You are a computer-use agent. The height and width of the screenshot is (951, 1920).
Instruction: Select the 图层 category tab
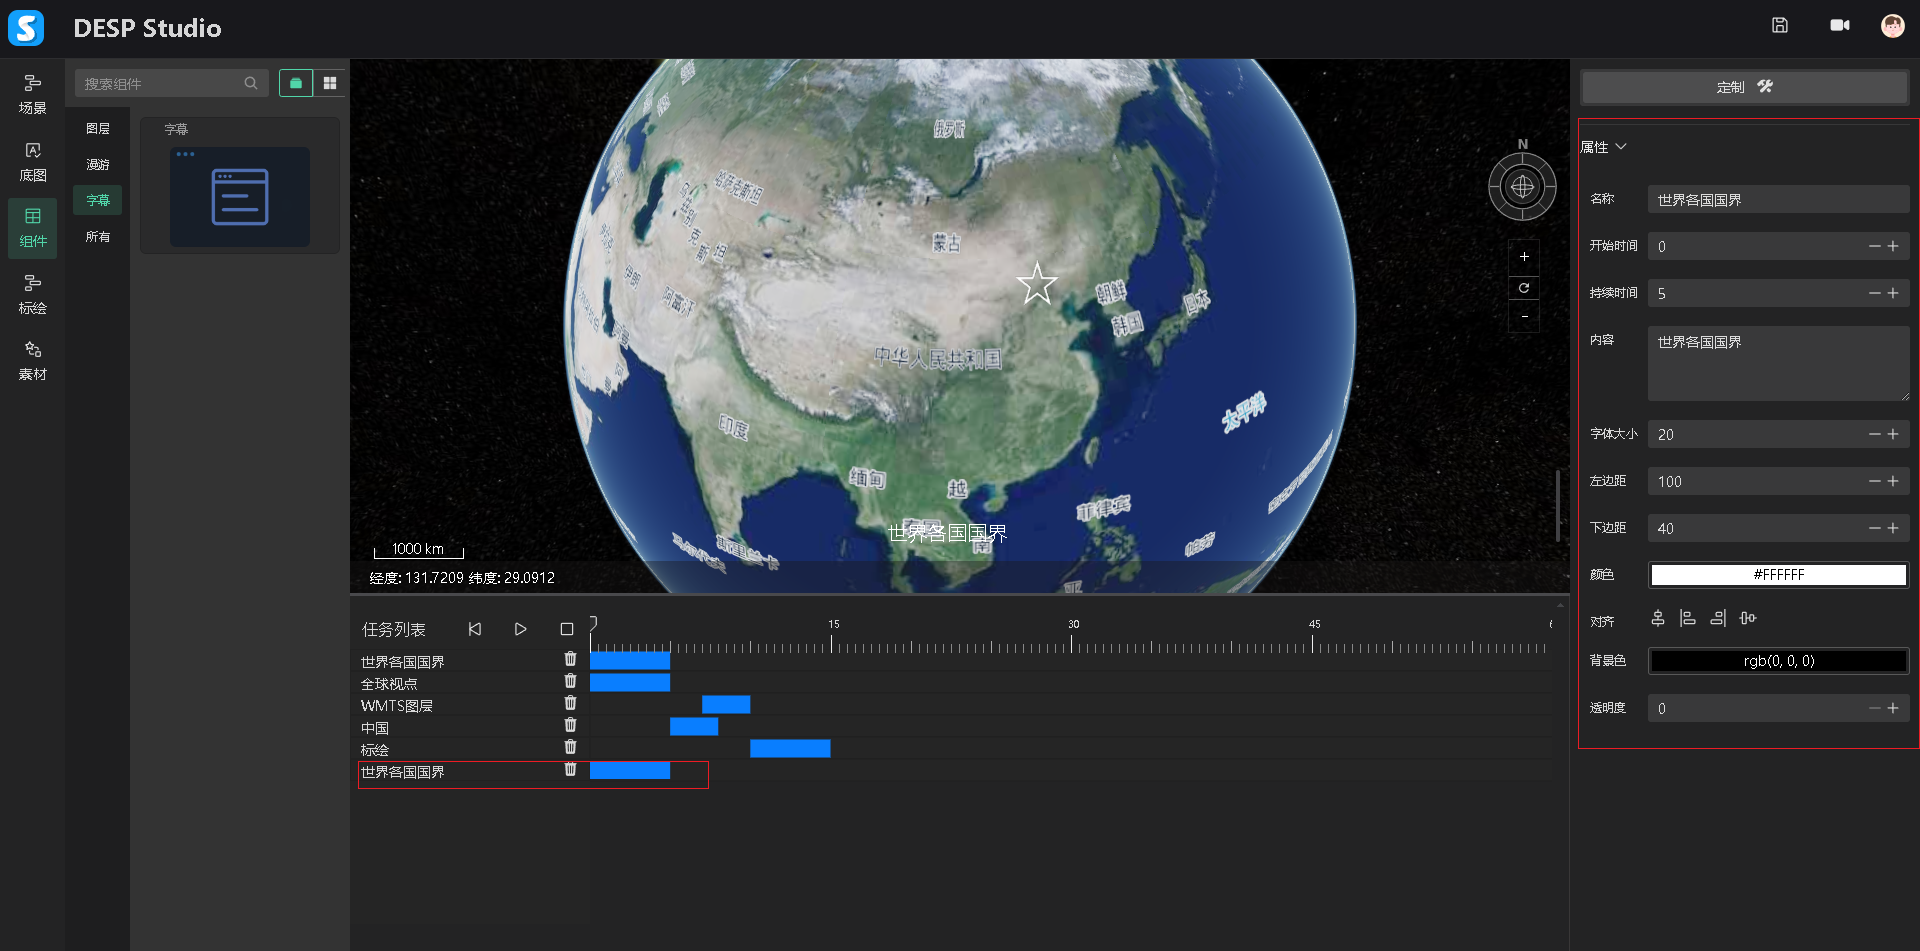click(x=98, y=129)
